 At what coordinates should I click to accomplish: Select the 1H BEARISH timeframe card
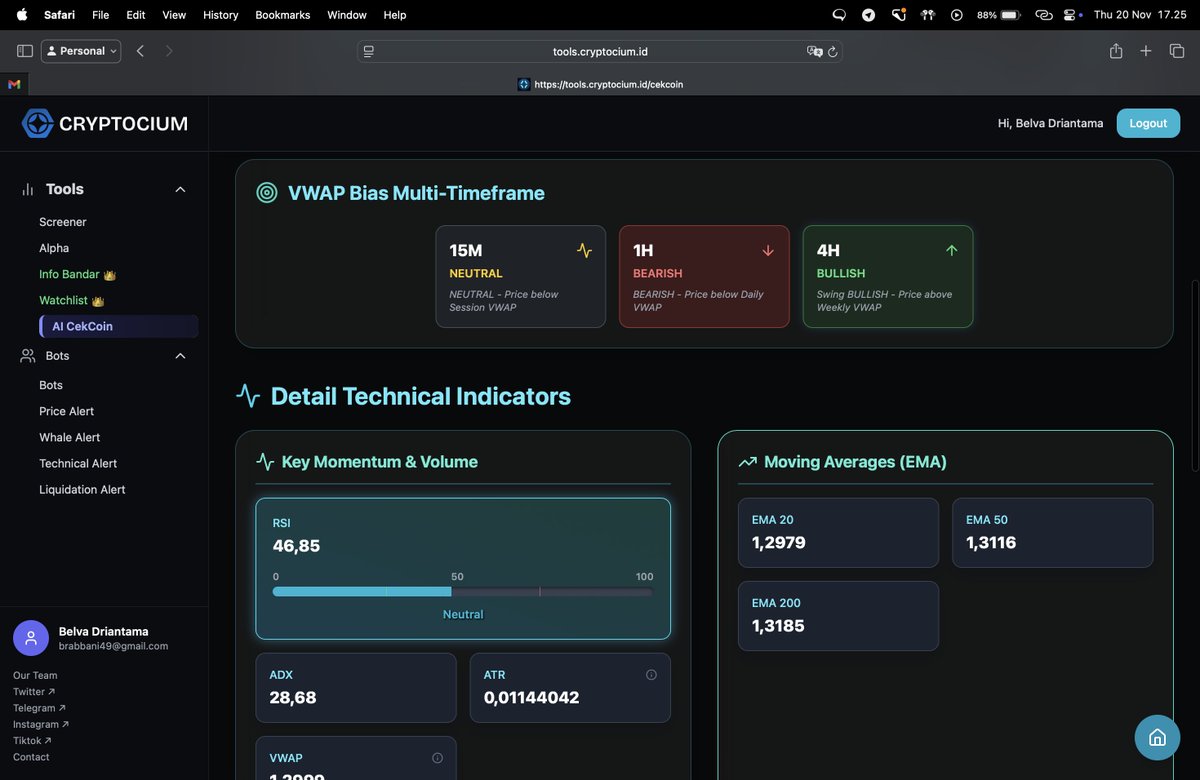704,277
